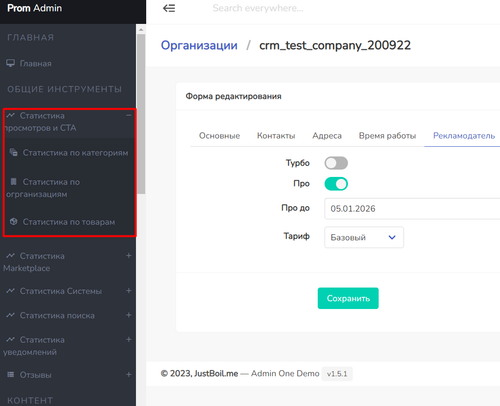Image resolution: width=500 pixels, height=406 pixels.
Task: Click the sidebar vertical scrollbar thumb
Action: coord(141,113)
